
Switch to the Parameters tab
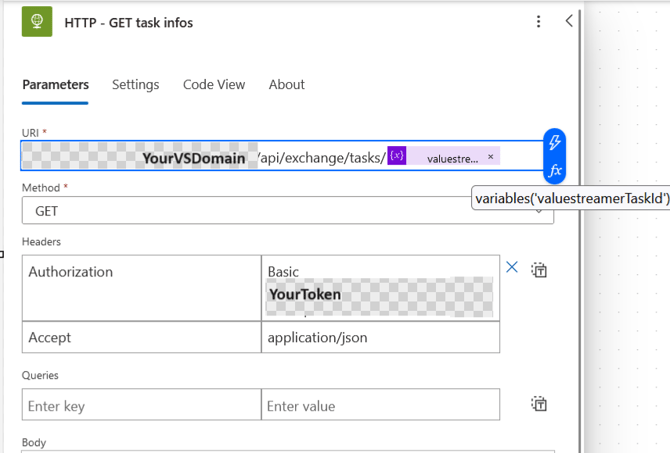pos(55,85)
